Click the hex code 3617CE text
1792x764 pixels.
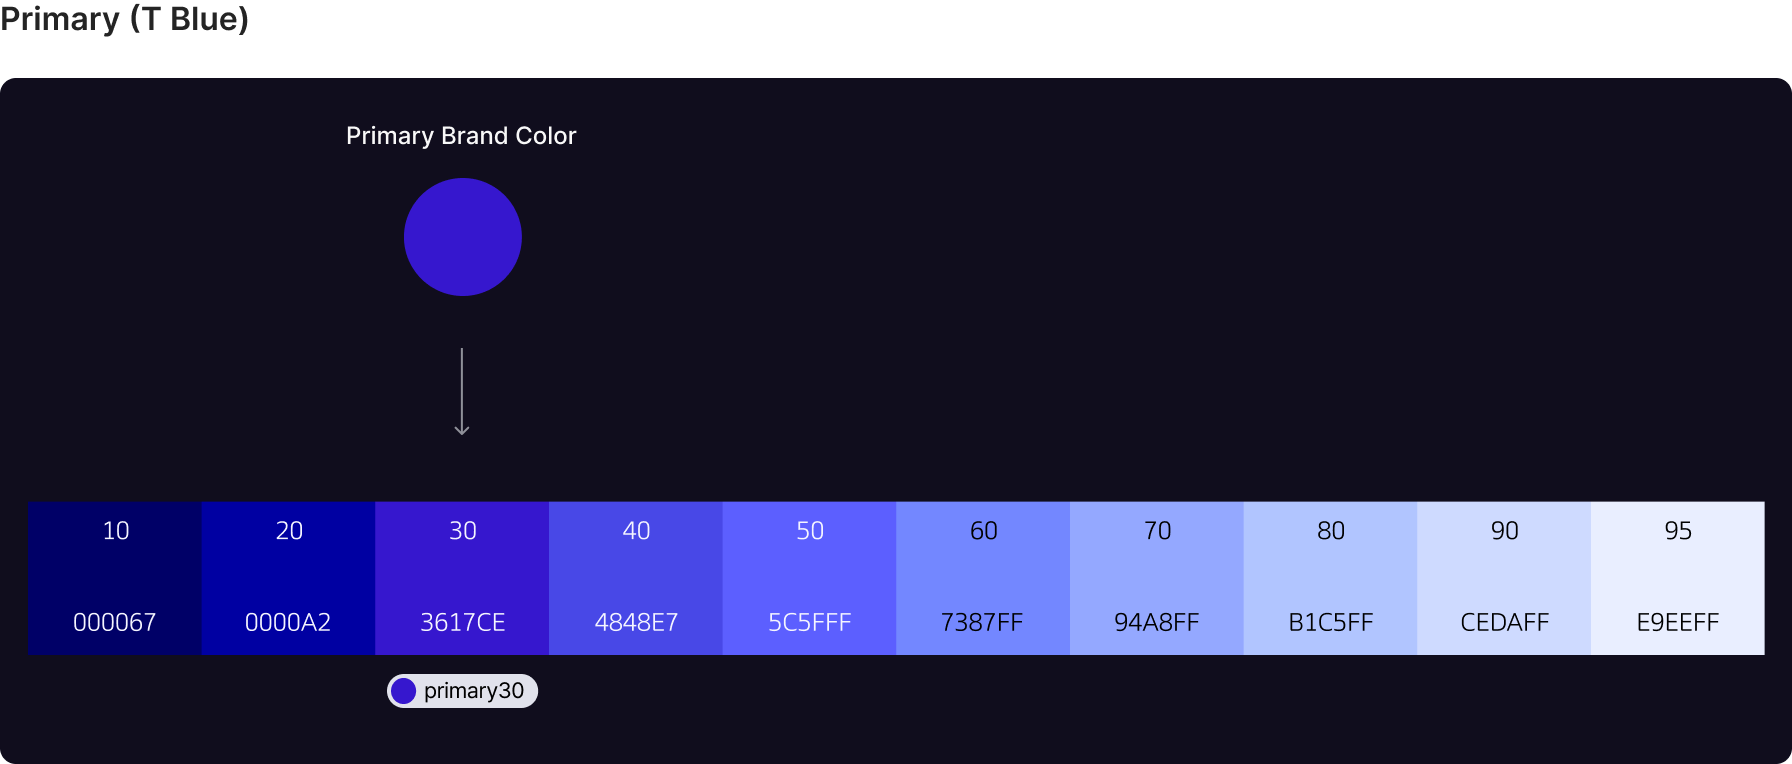(462, 622)
